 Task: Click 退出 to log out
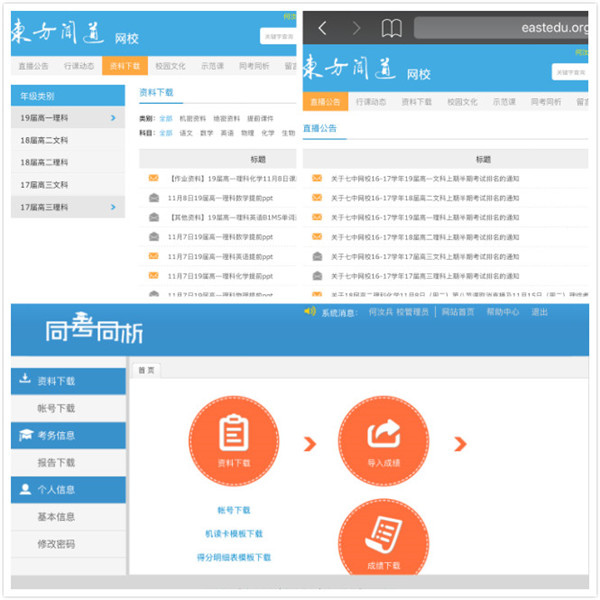pos(539,312)
